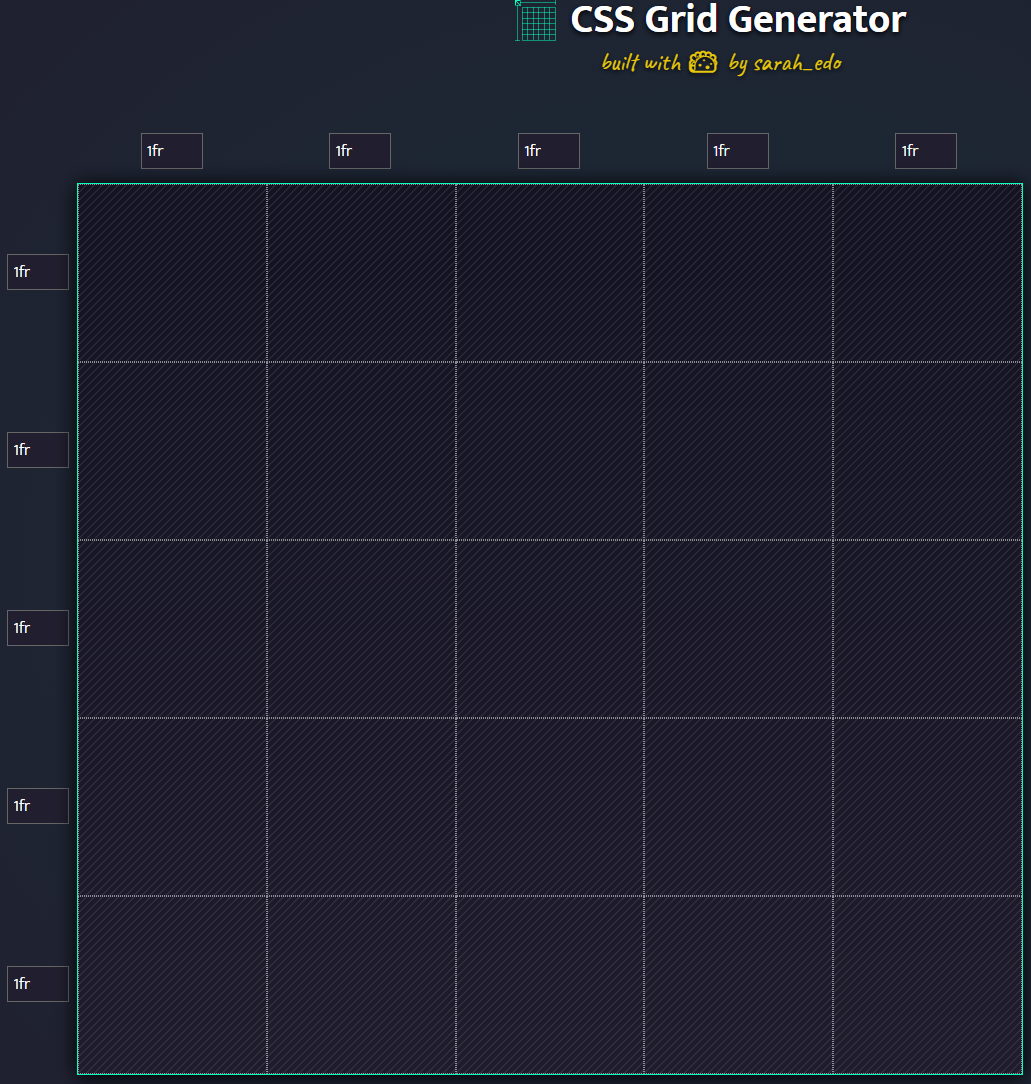Select grid cell at row 5, column 5
The image size is (1031, 1084).
point(927,985)
